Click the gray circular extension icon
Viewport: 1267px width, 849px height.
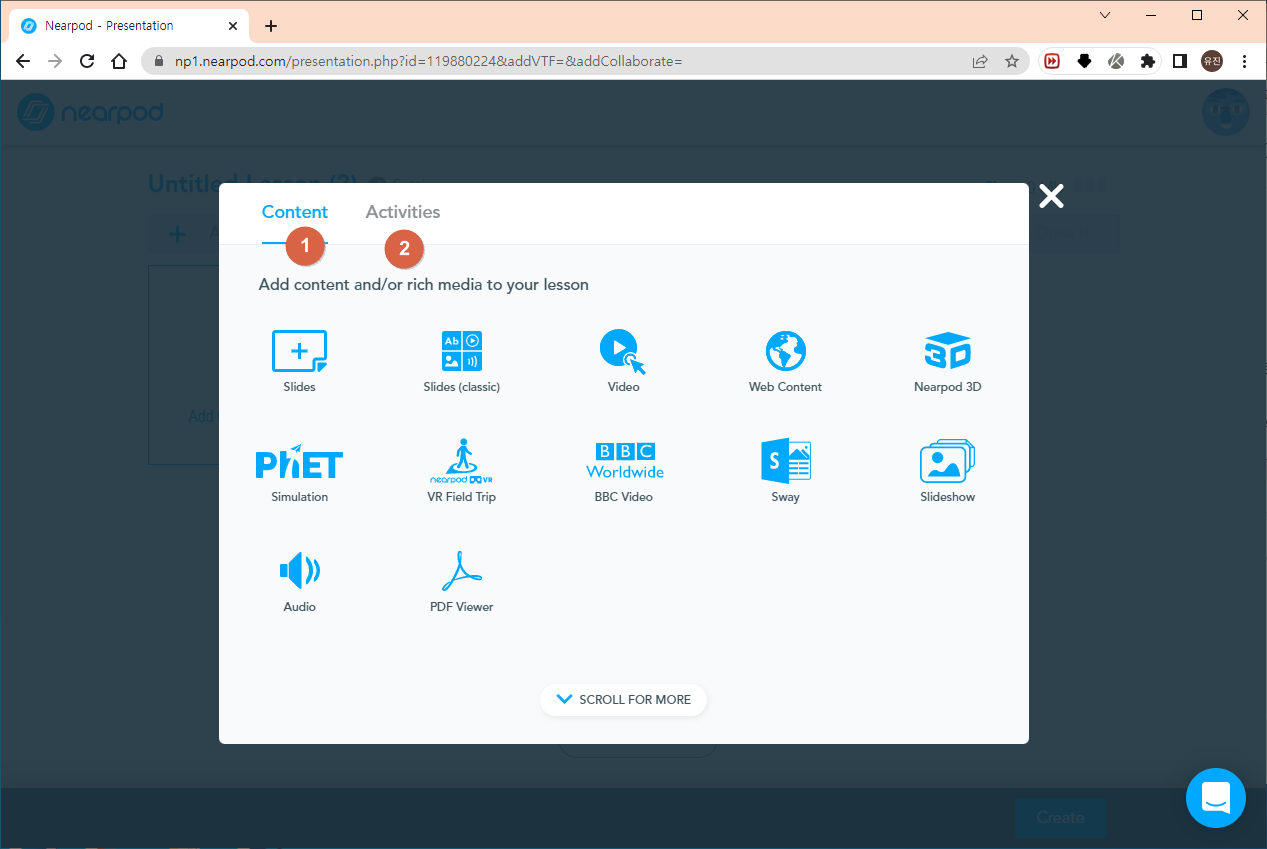coord(1116,61)
